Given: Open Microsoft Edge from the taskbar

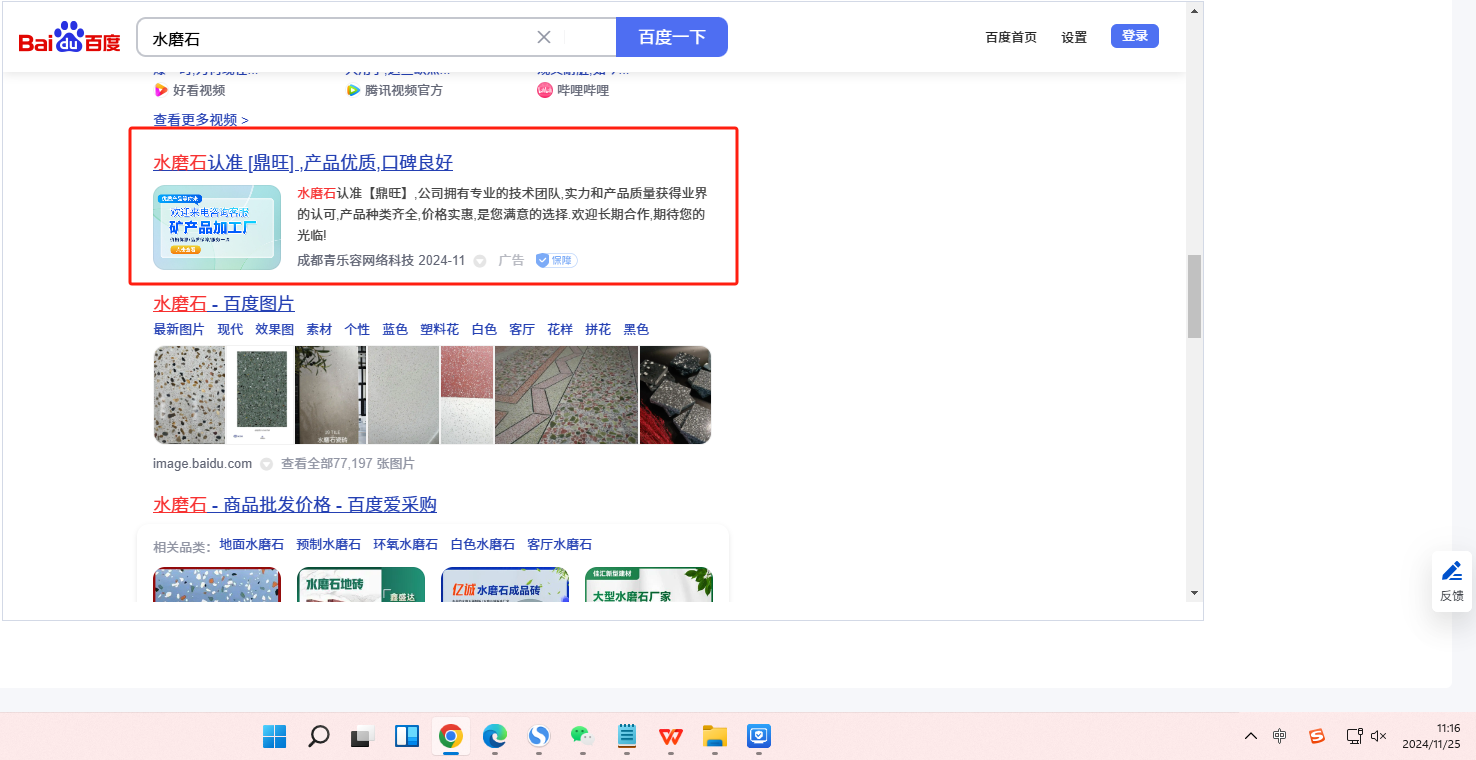Looking at the screenshot, I should 495,737.
